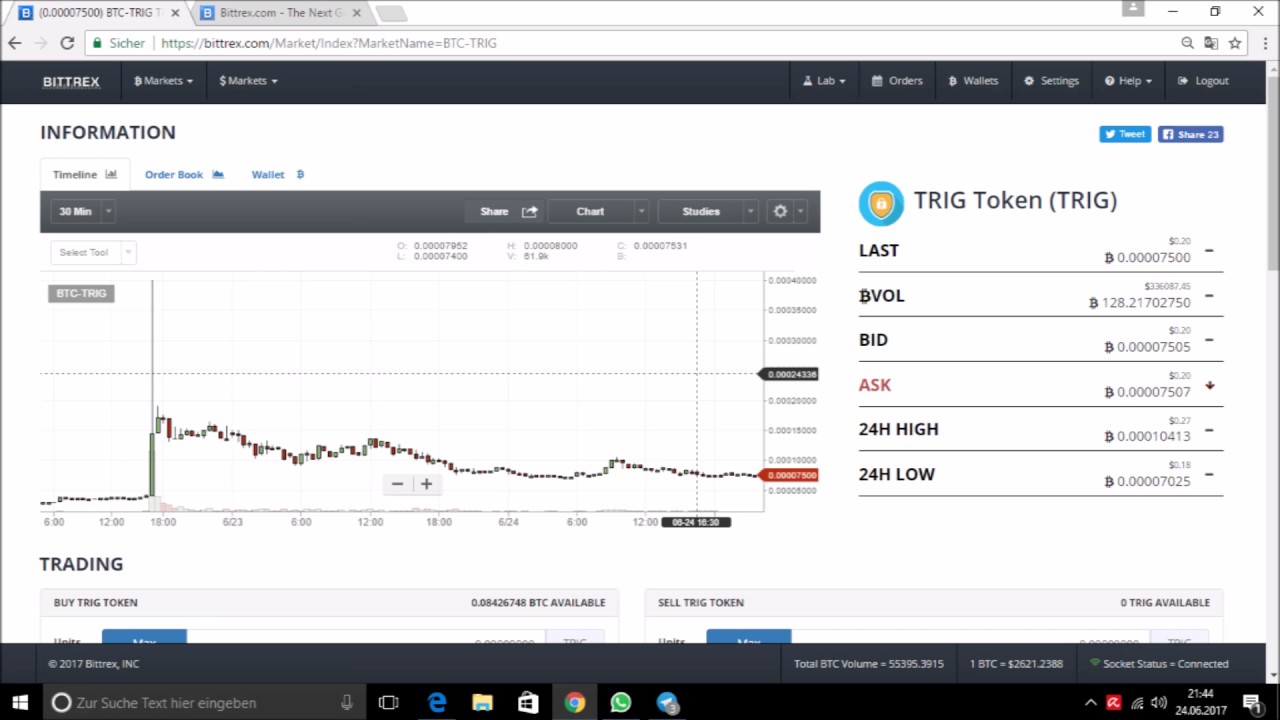1280x720 pixels.
Task: Click the secure lock Sicher indicator
Action: click(x=119, y=43)
